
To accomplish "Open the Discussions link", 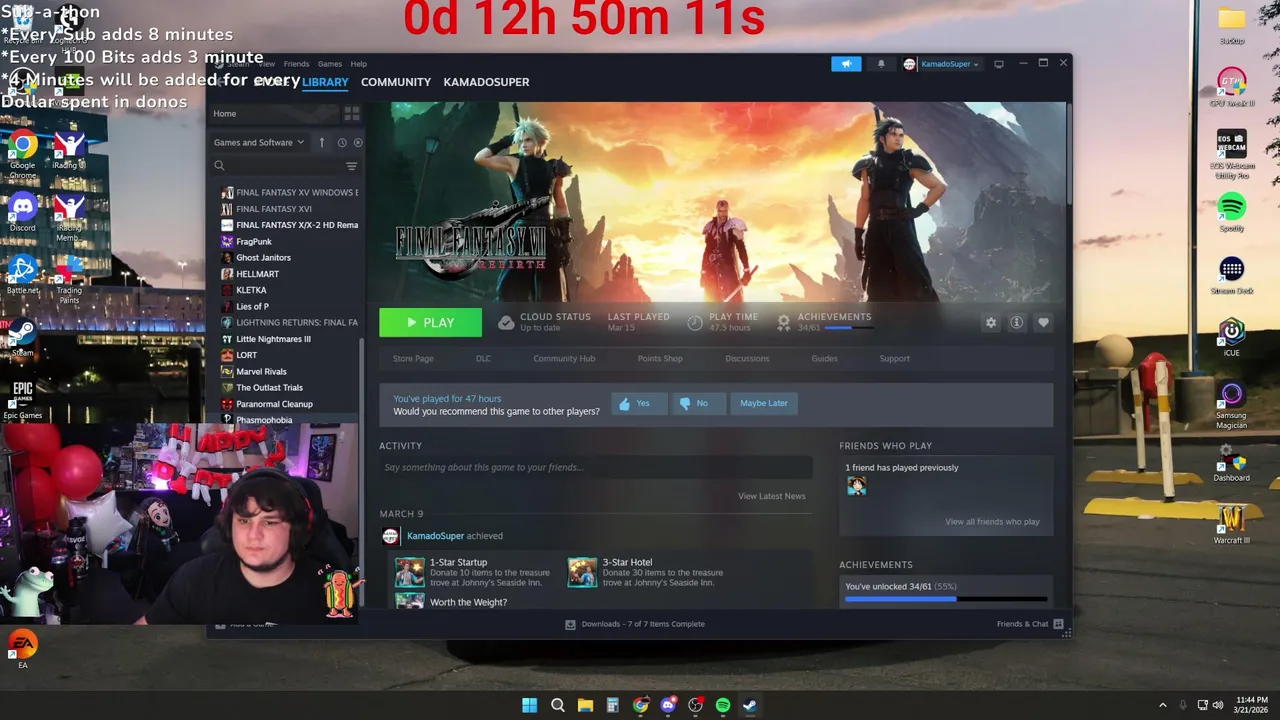I will coord(747,359).
